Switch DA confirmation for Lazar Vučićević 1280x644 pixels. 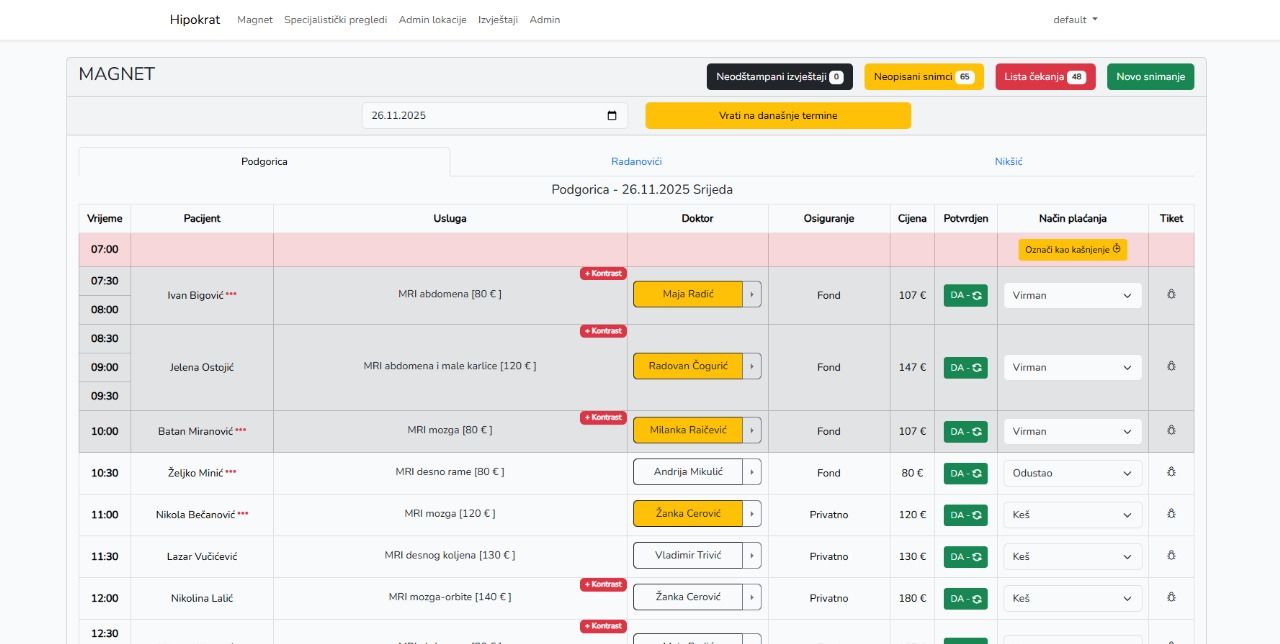click(x=965, y=556)
